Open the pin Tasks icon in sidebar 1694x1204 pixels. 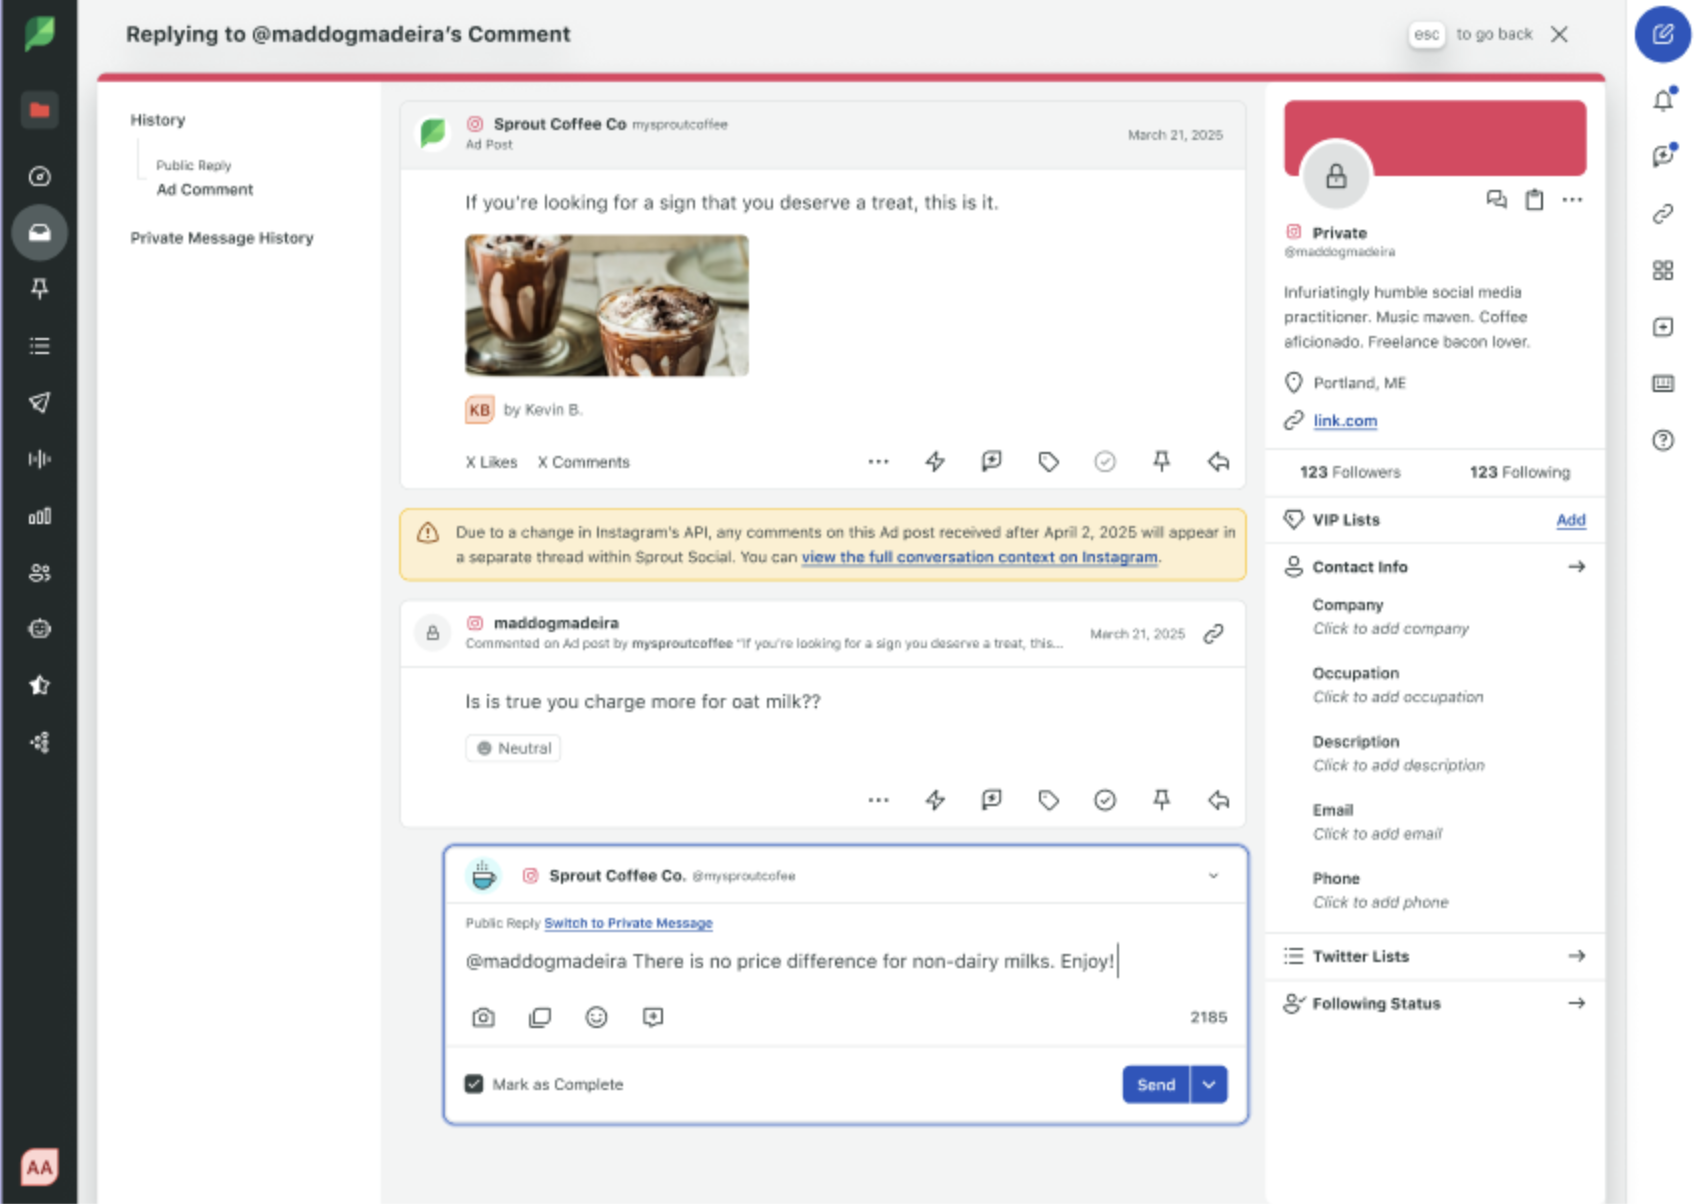(x=39, y=289)
